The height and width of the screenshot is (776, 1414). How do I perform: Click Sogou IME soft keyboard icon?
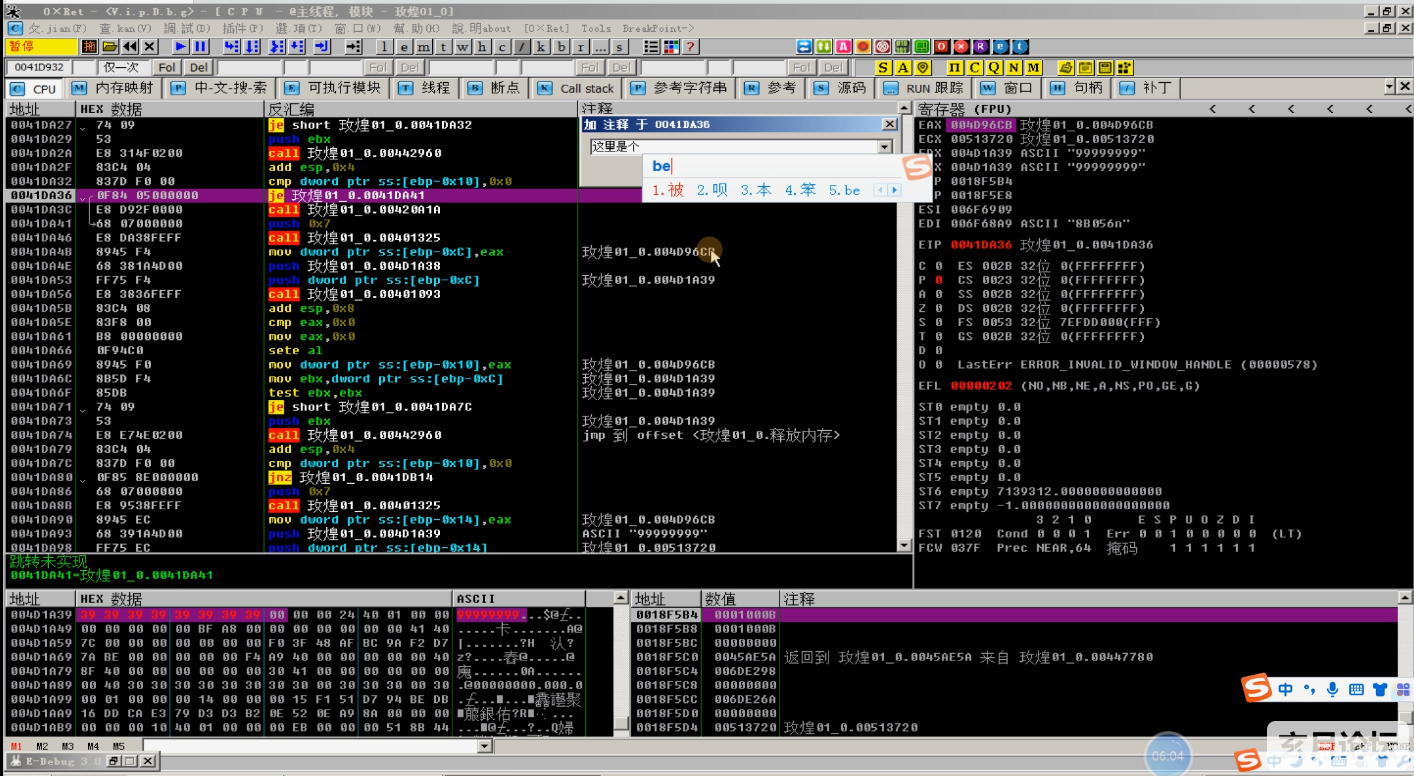pyautogui.click(x=1356, y=689)
